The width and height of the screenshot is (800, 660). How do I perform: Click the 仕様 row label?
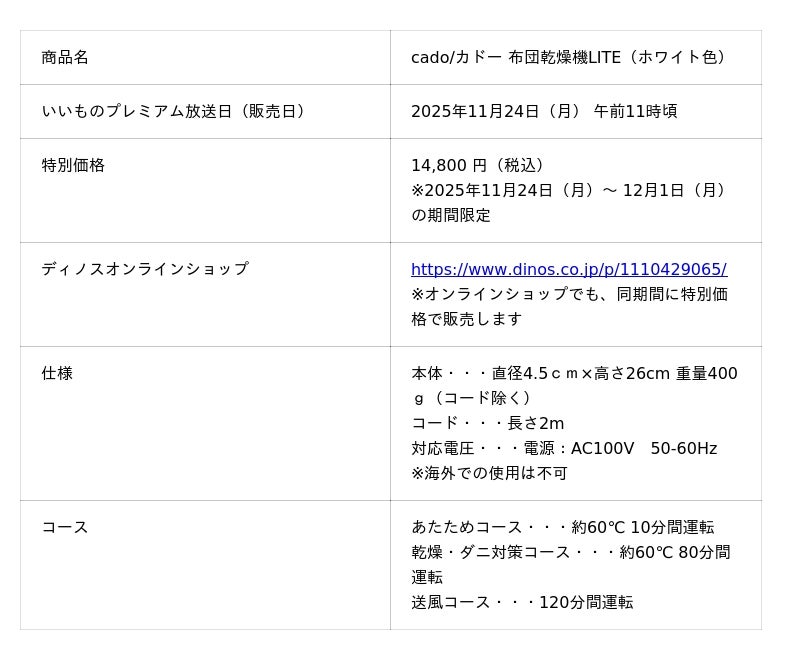57,373
